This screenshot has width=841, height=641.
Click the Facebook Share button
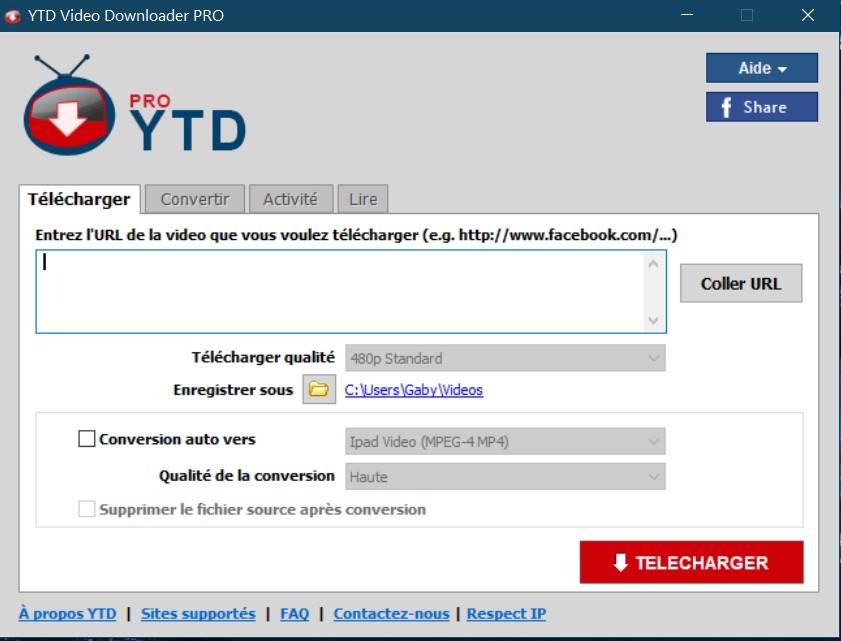[761, 107]
